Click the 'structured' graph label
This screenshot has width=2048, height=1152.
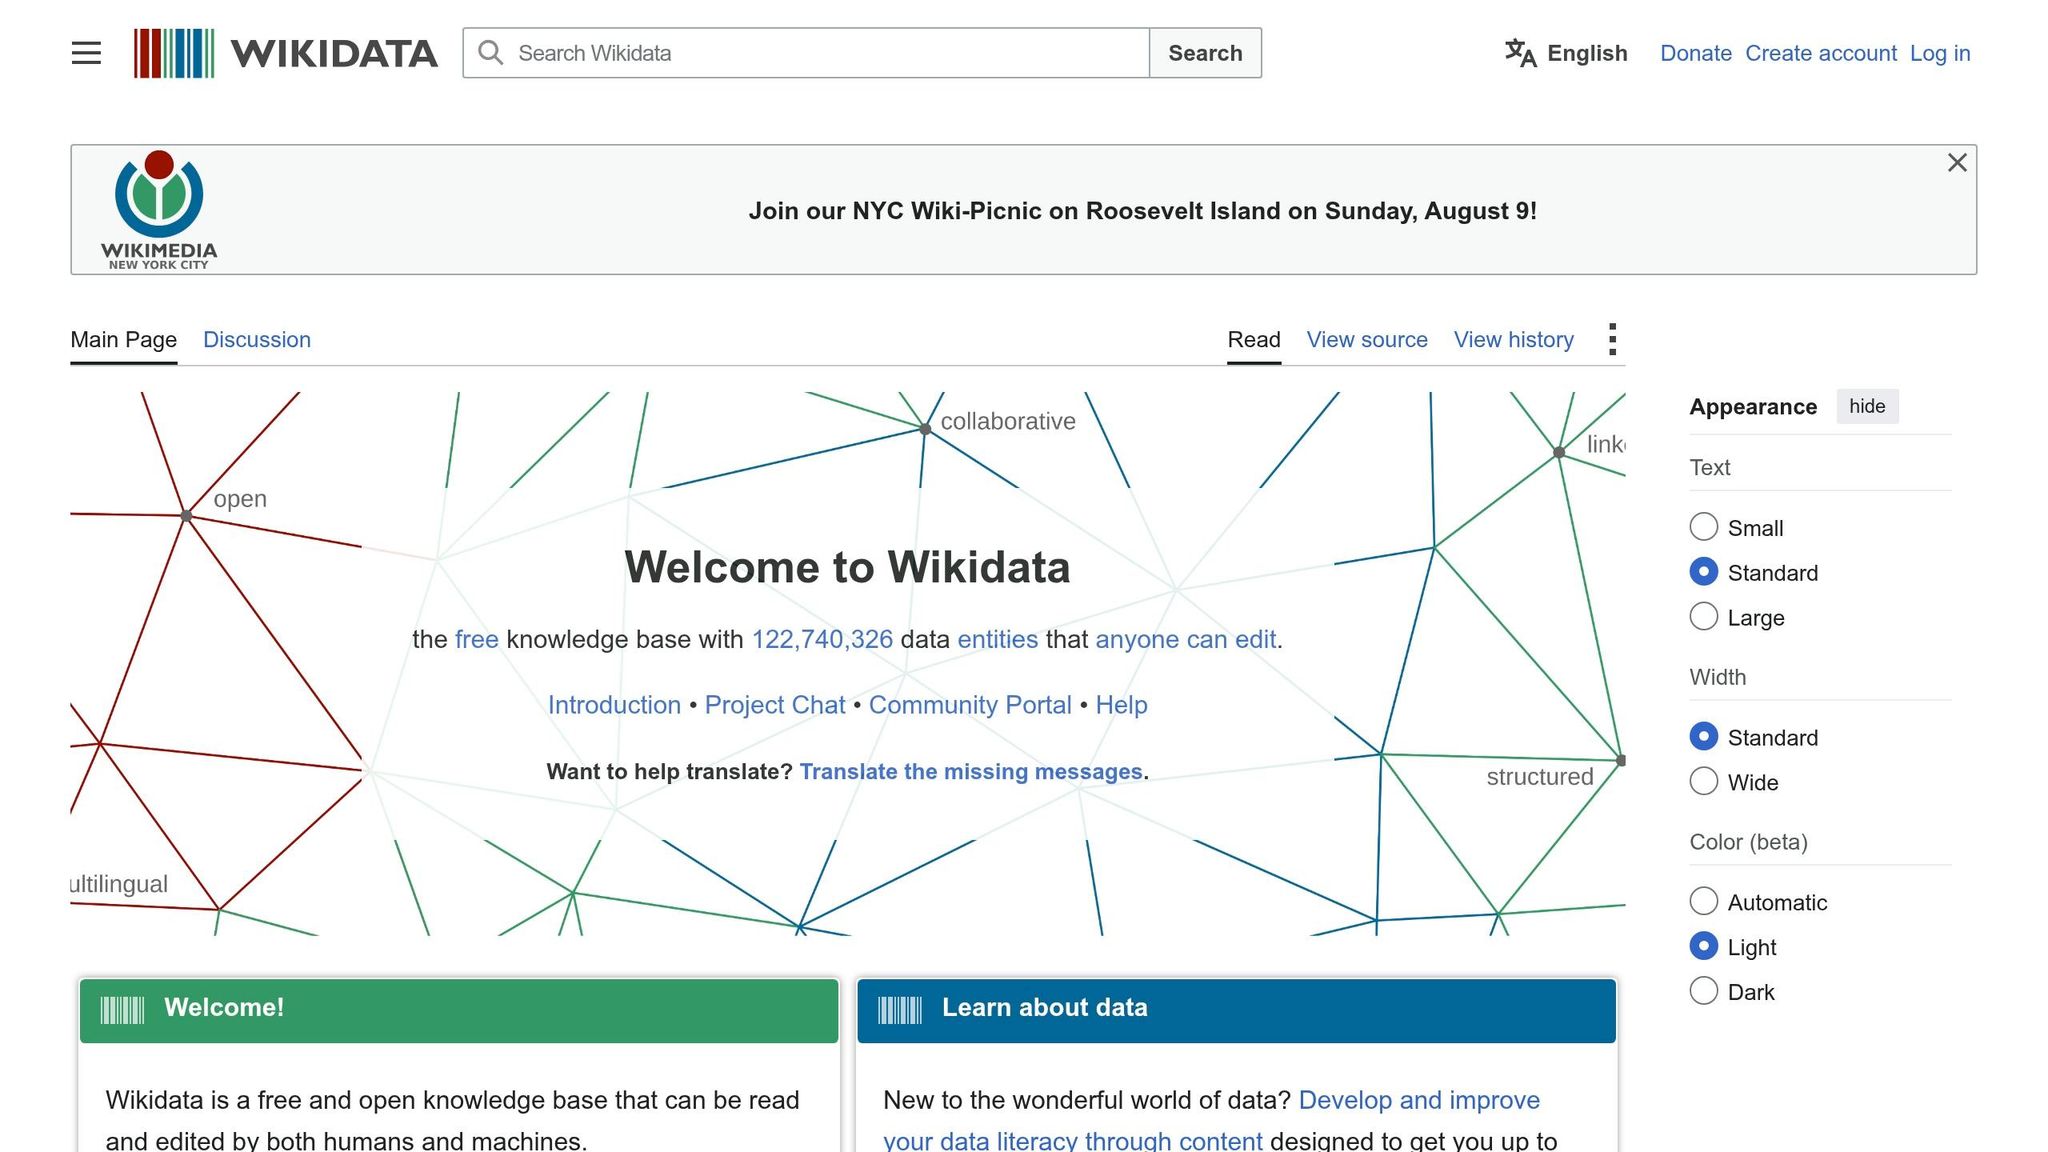click(x=1540, y=777)
